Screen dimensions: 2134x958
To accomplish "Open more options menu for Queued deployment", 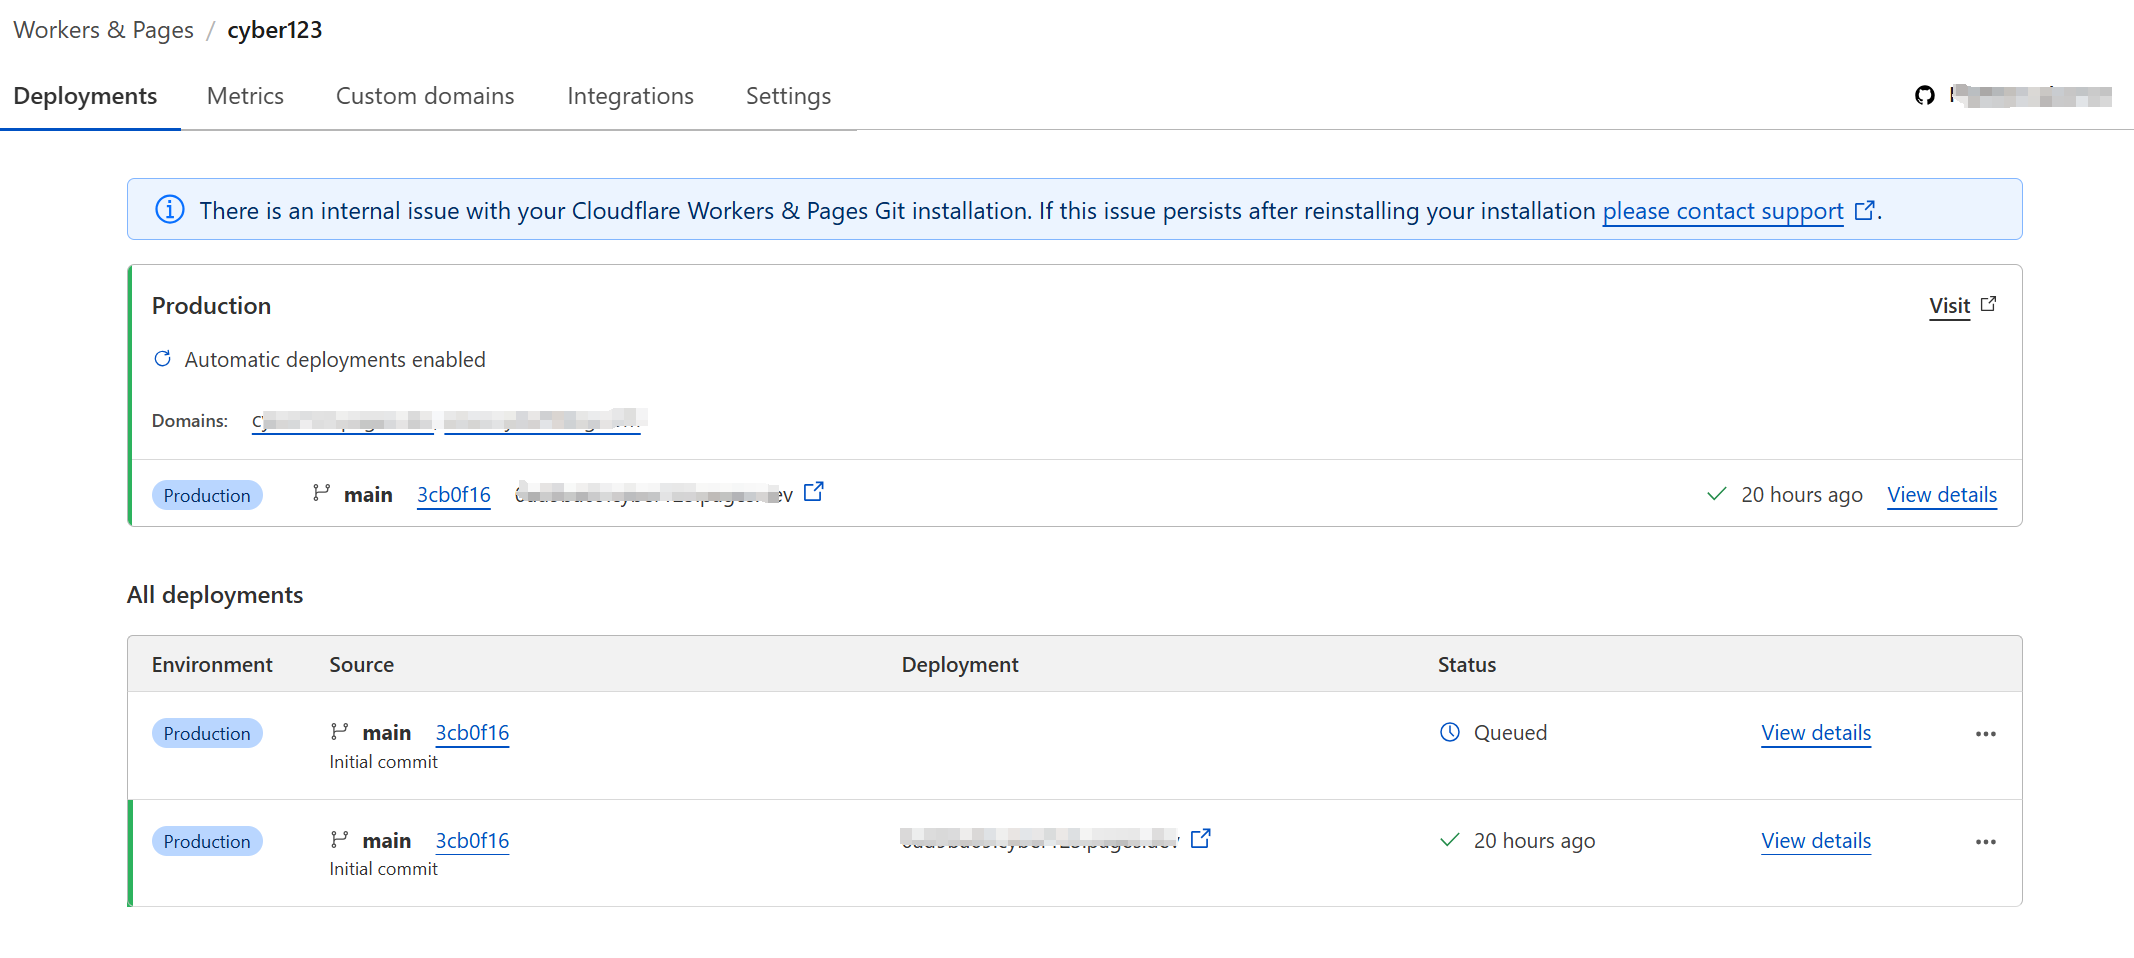I will (1985, 734).
